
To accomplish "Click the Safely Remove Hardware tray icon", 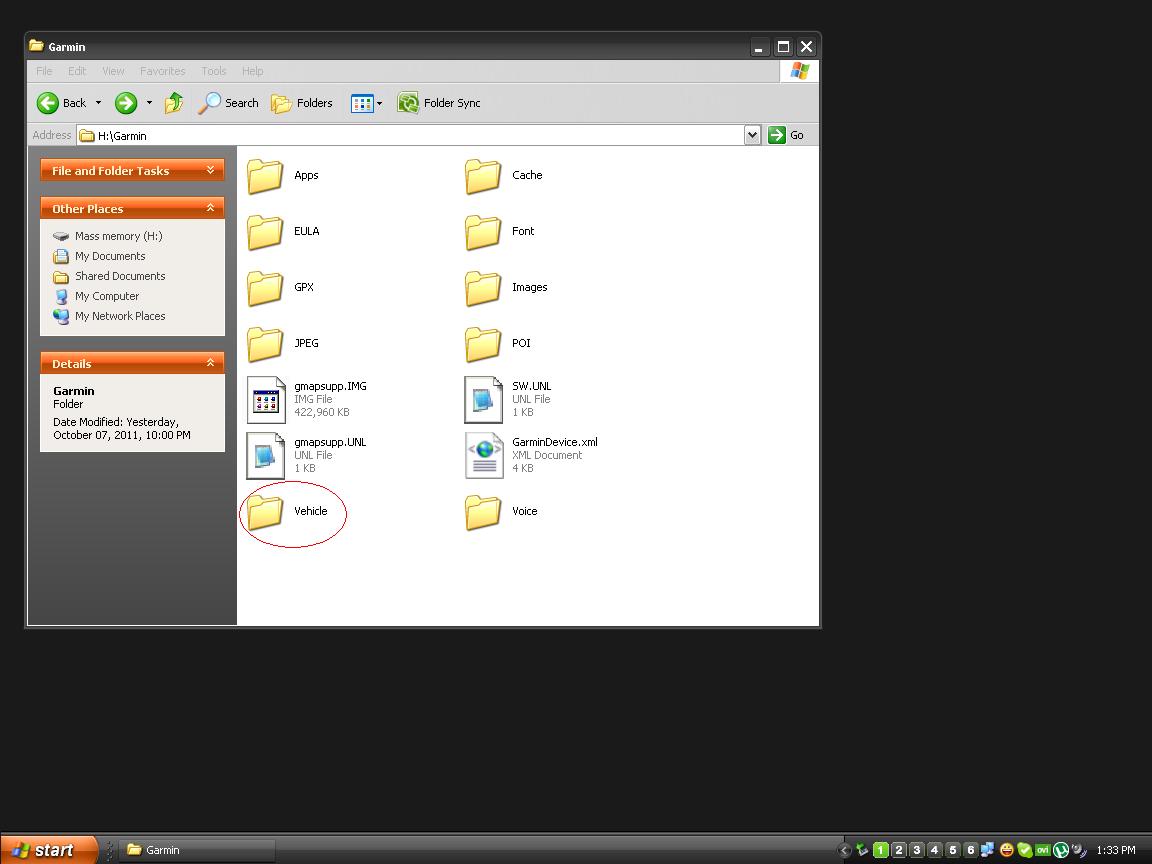I will pos(863,850).
